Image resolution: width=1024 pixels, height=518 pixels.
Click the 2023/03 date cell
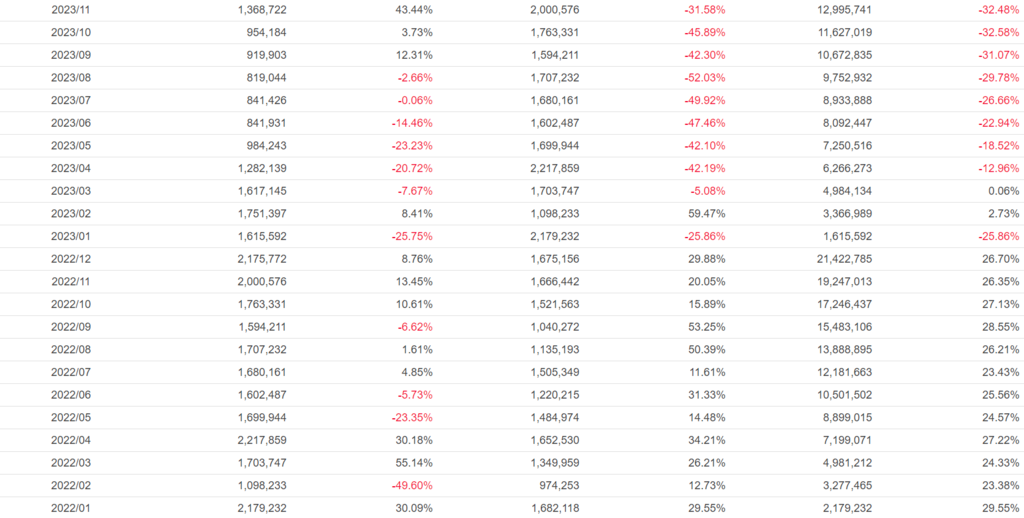(70, 191)
